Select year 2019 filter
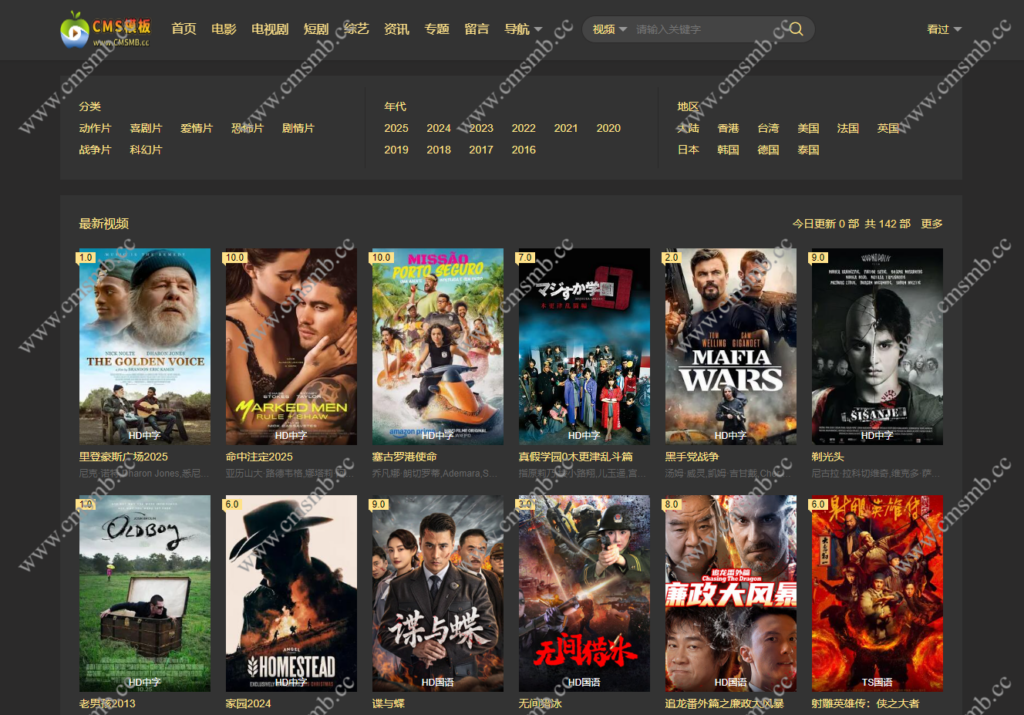1024x715 pixels. pyautogui.click(x=396, y=150)
